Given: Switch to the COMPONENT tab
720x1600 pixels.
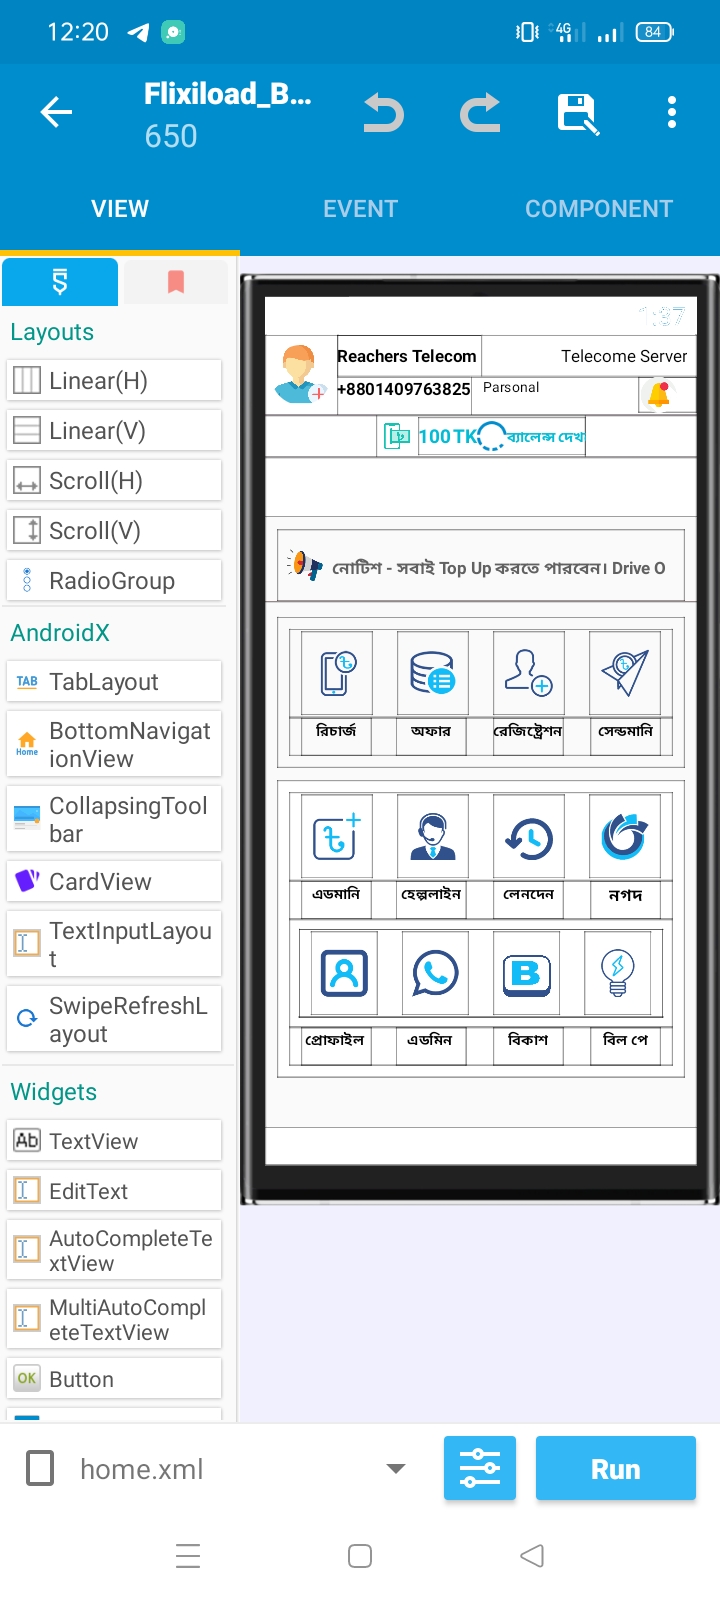Looking at the screenshot, I should tap(599, 209).
